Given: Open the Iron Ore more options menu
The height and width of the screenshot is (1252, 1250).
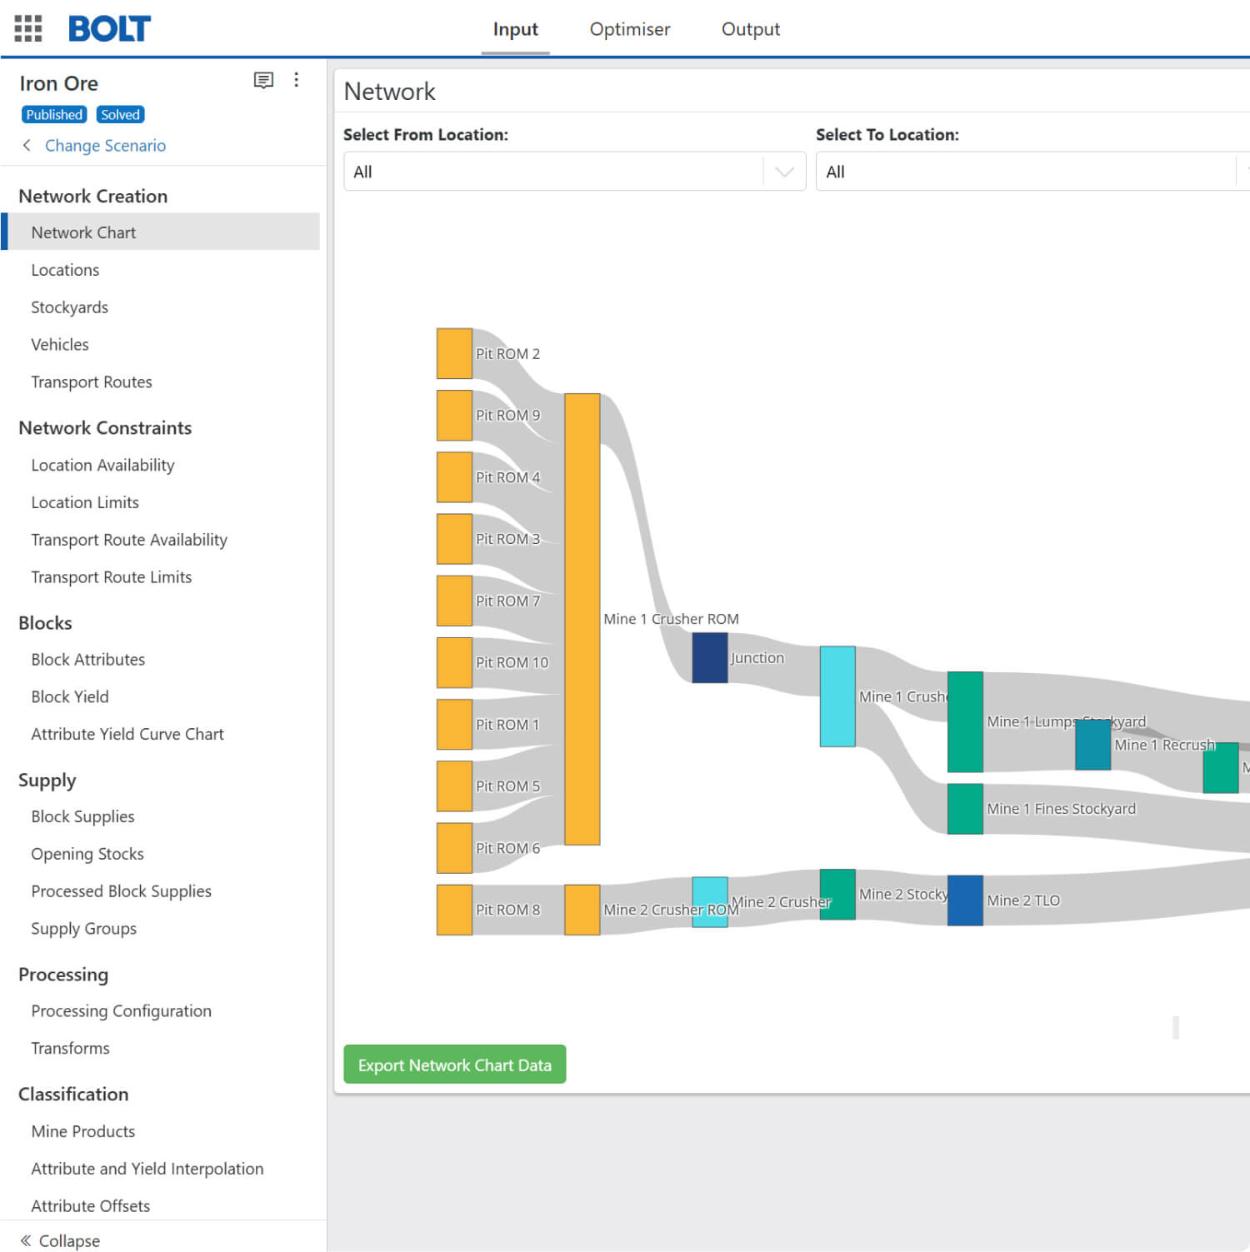Looking at the screenshot, I should coord(296,80).
